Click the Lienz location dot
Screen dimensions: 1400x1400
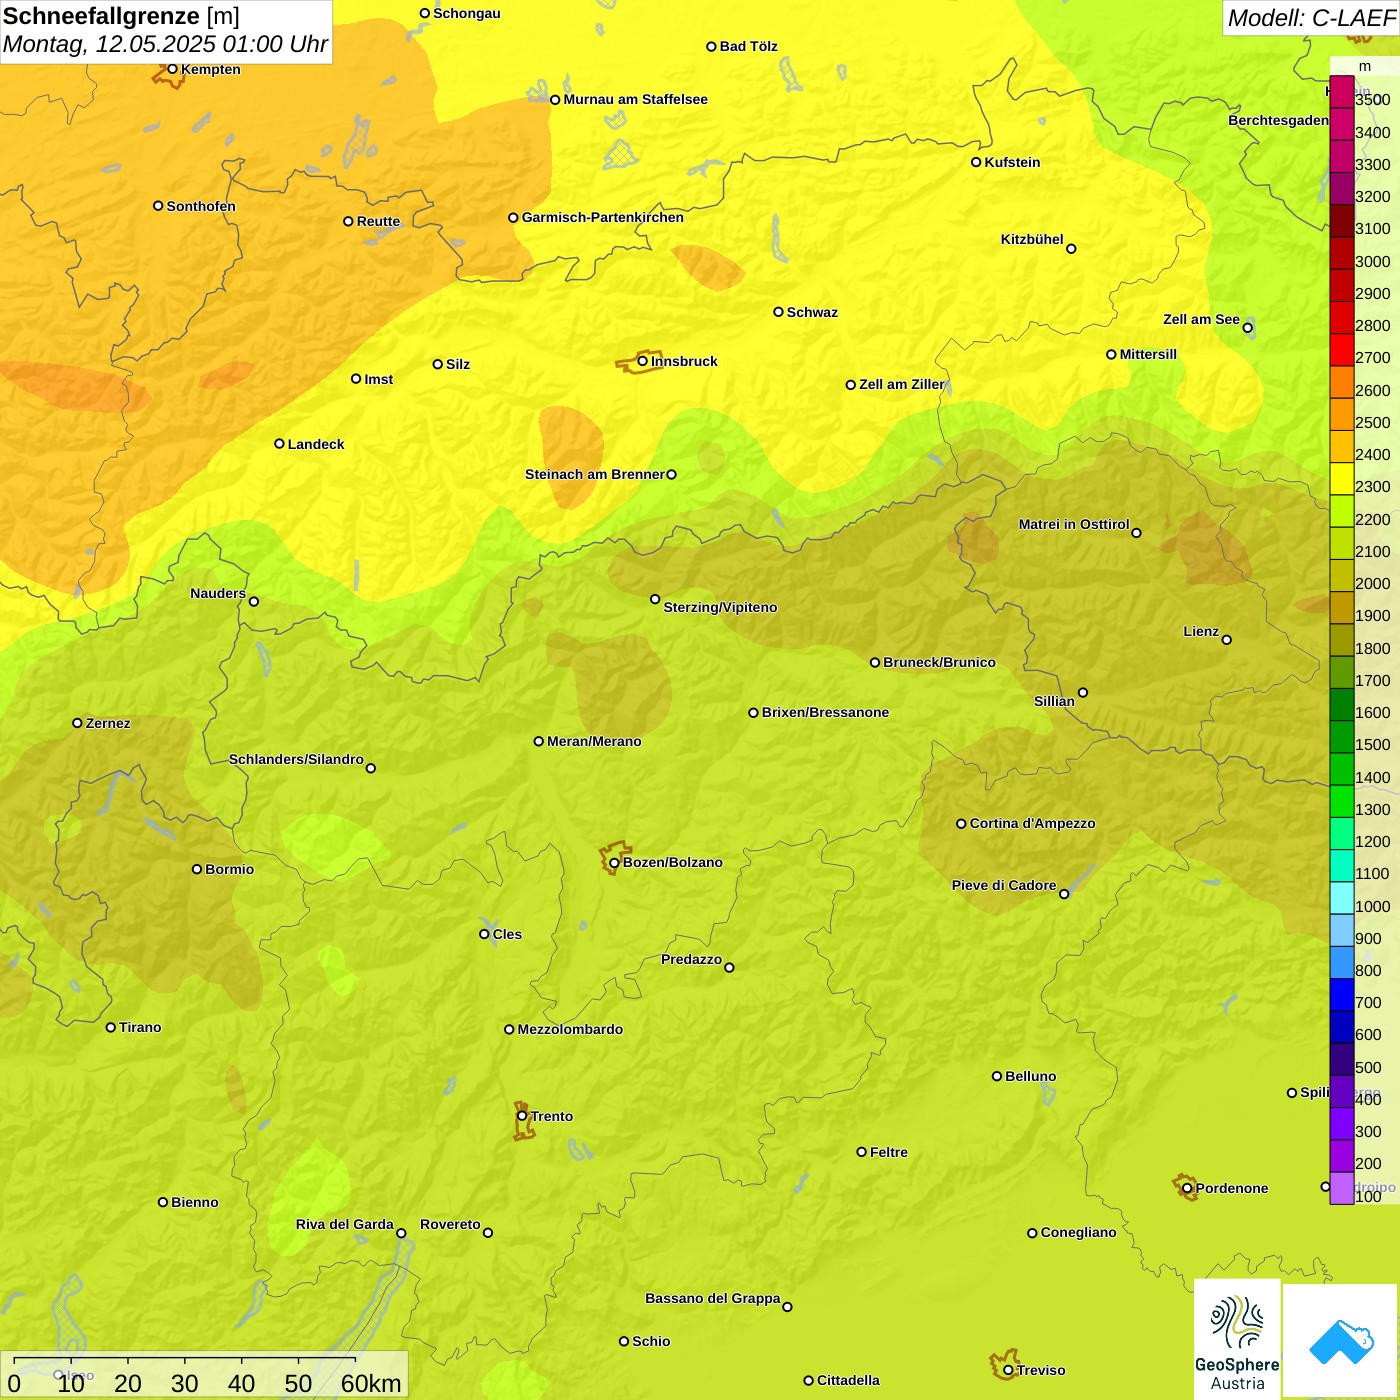[1227, 640]
